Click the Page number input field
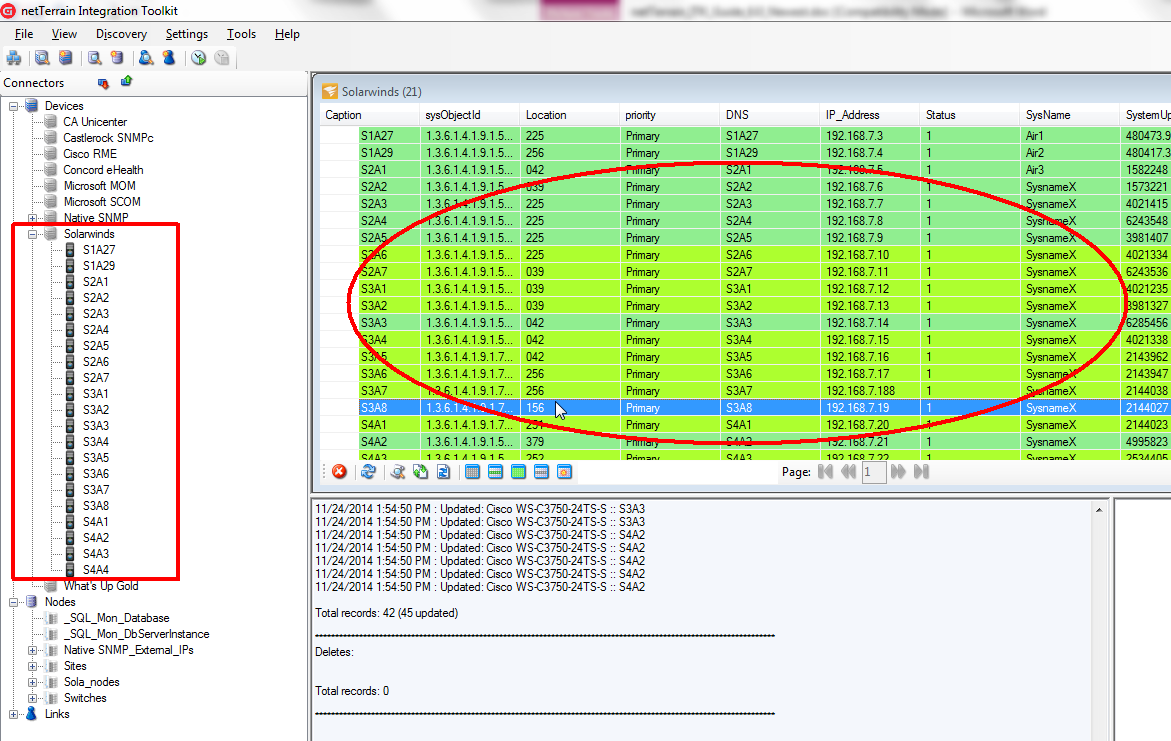 coord(874,472)
